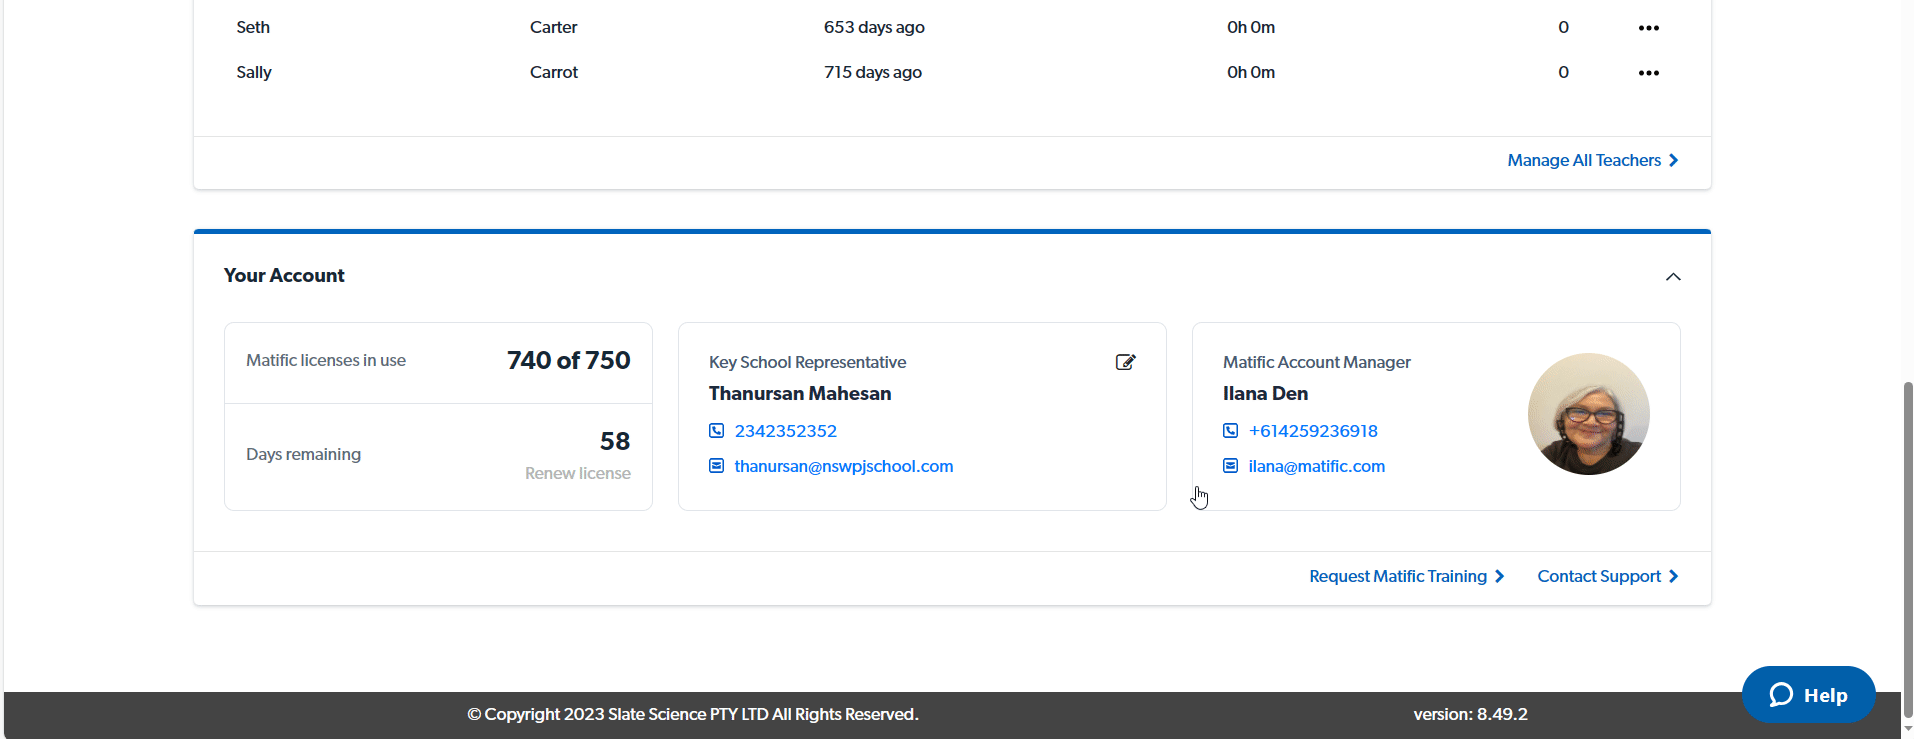
Task: Click the Renew license link
Action: point(577,474)
